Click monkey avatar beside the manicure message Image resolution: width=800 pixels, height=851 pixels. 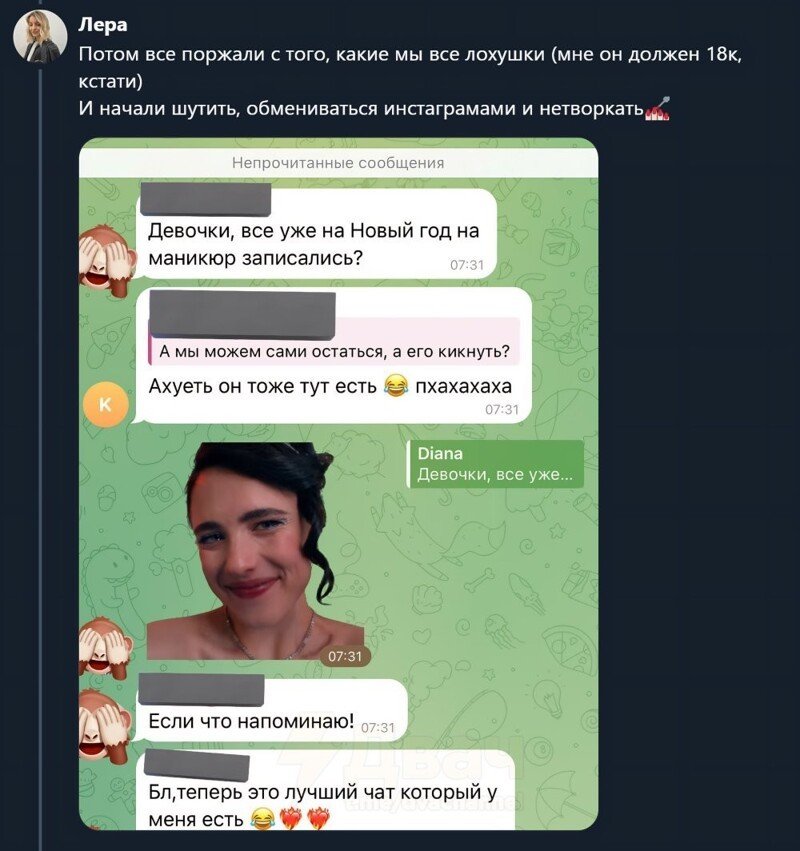(108, 256)
